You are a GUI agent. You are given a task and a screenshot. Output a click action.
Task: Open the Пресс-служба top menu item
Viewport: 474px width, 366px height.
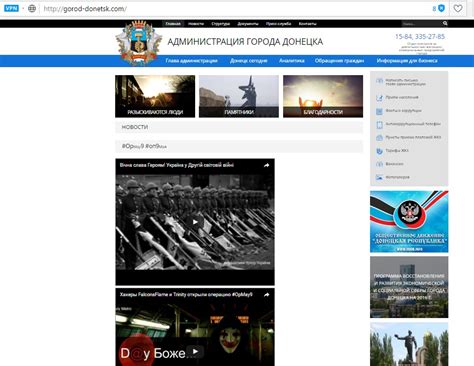point(278,24)
